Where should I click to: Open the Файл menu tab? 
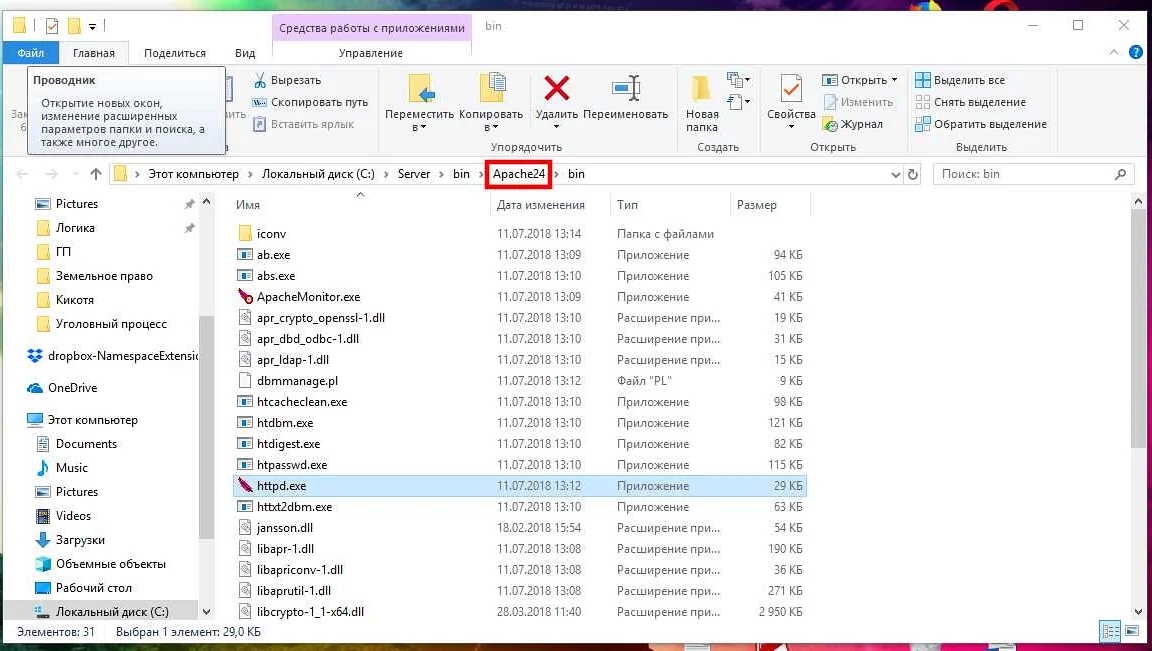31,53
